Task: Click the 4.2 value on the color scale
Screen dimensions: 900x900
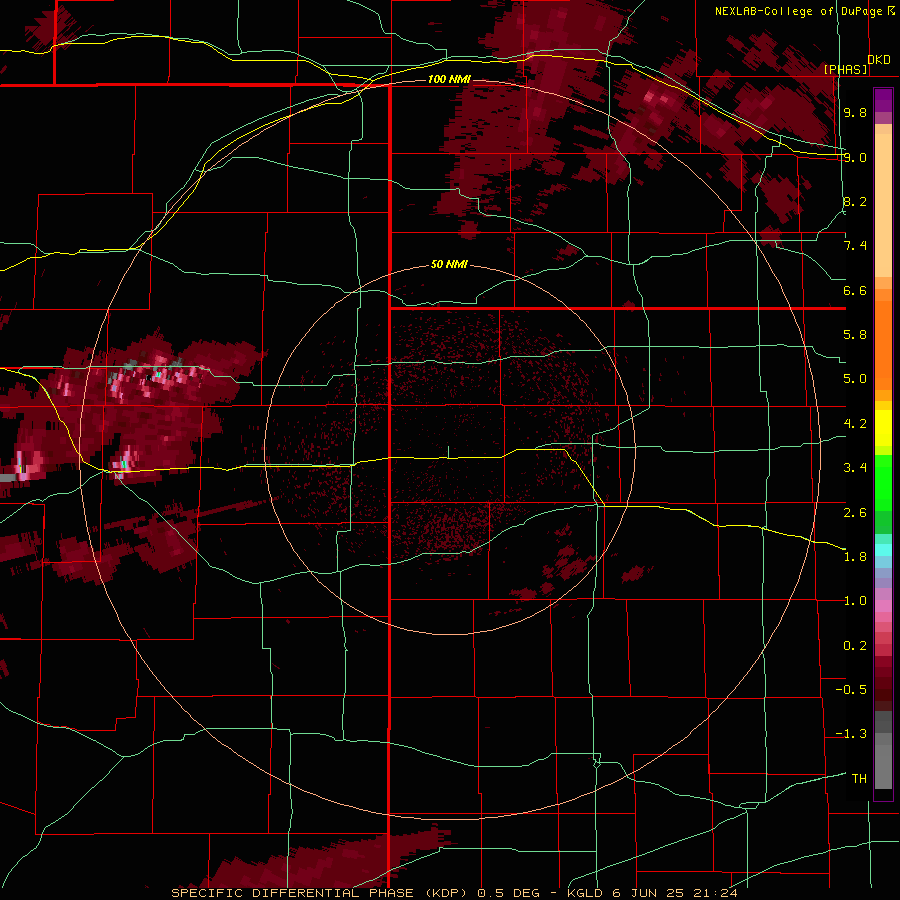Action: point(855,424)
